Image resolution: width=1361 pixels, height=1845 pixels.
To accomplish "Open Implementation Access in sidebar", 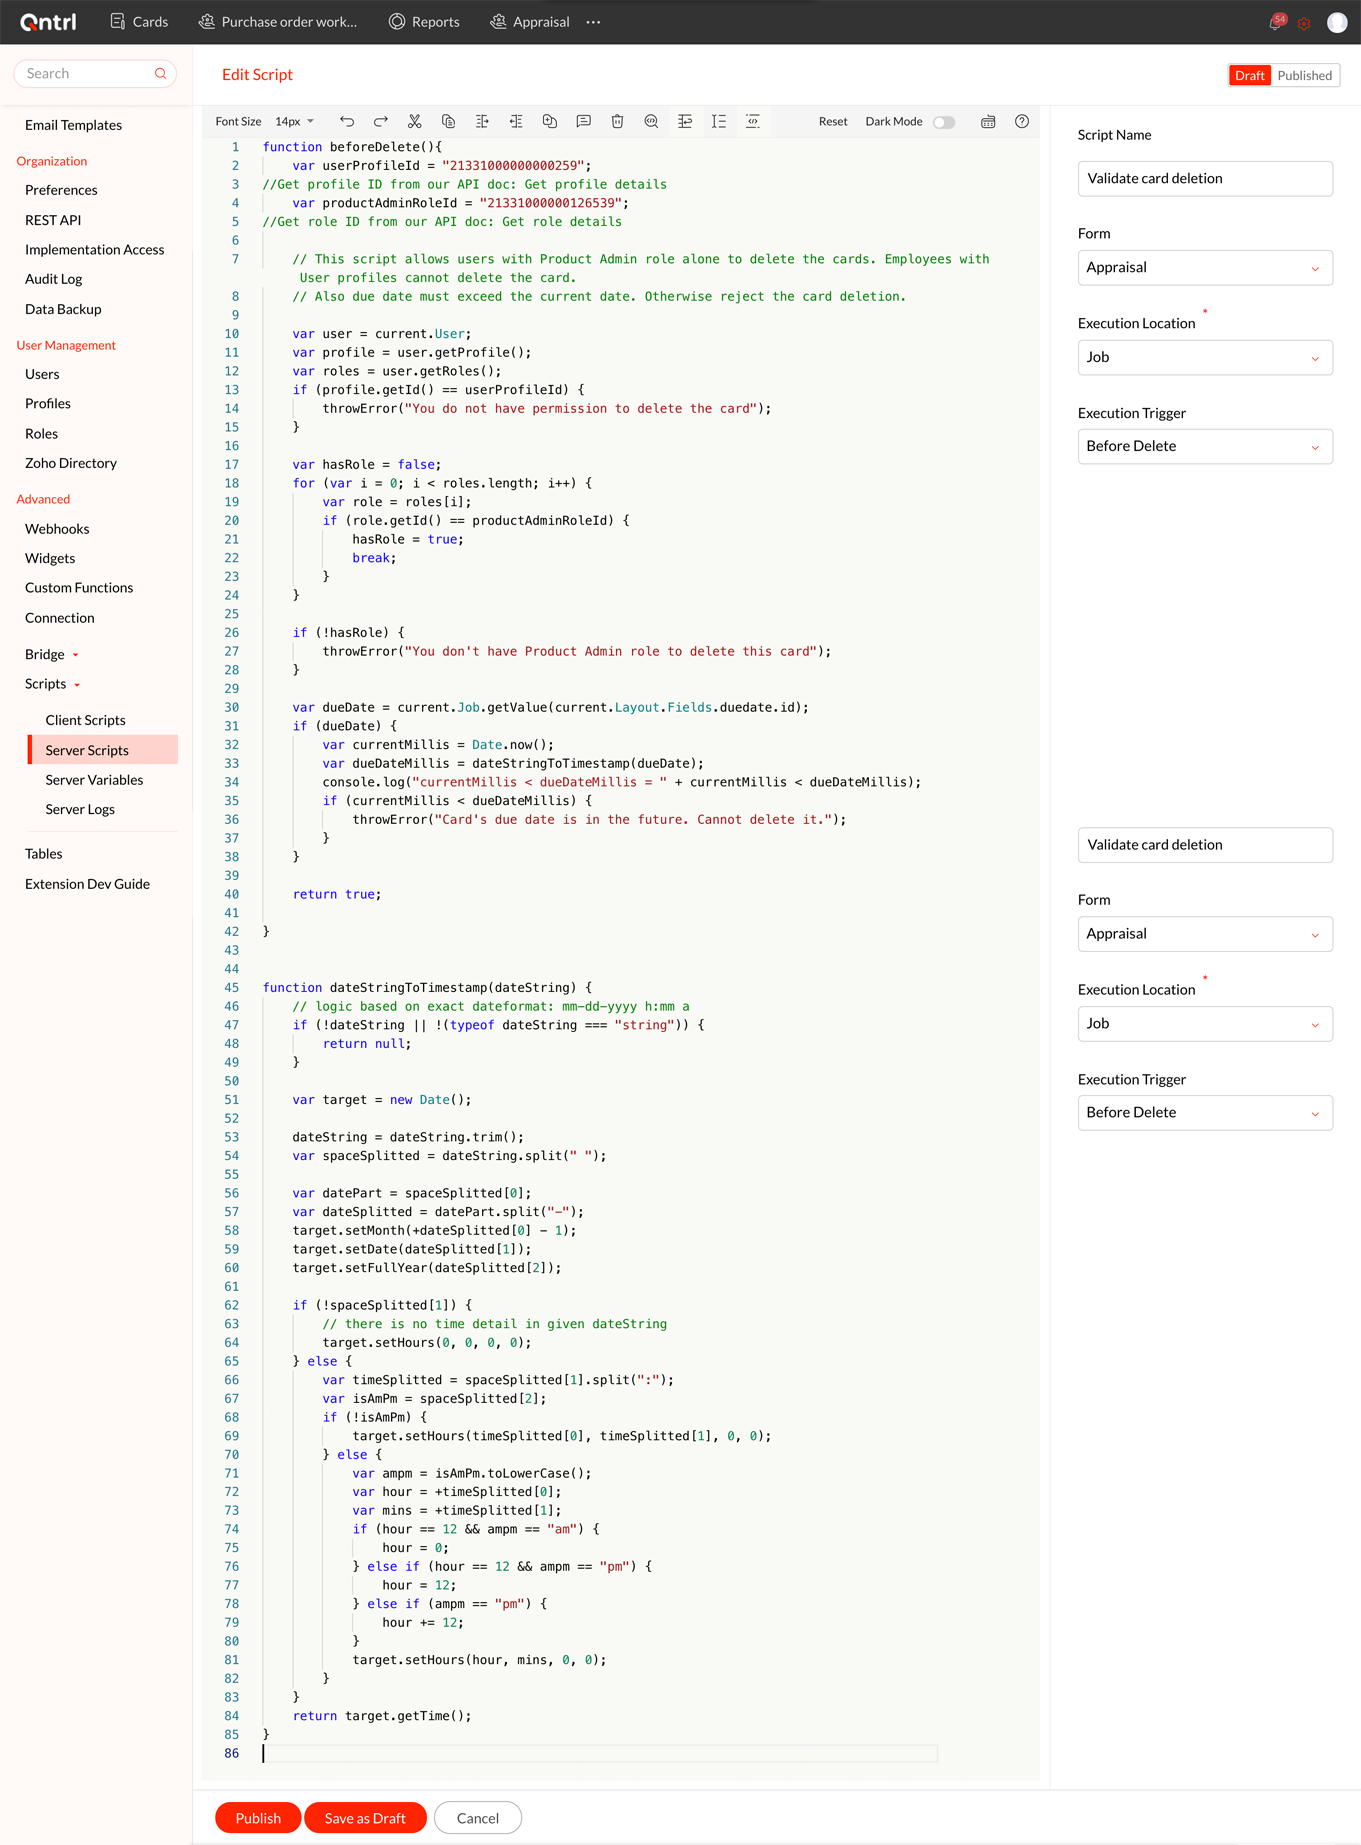I will coord(94,249).
